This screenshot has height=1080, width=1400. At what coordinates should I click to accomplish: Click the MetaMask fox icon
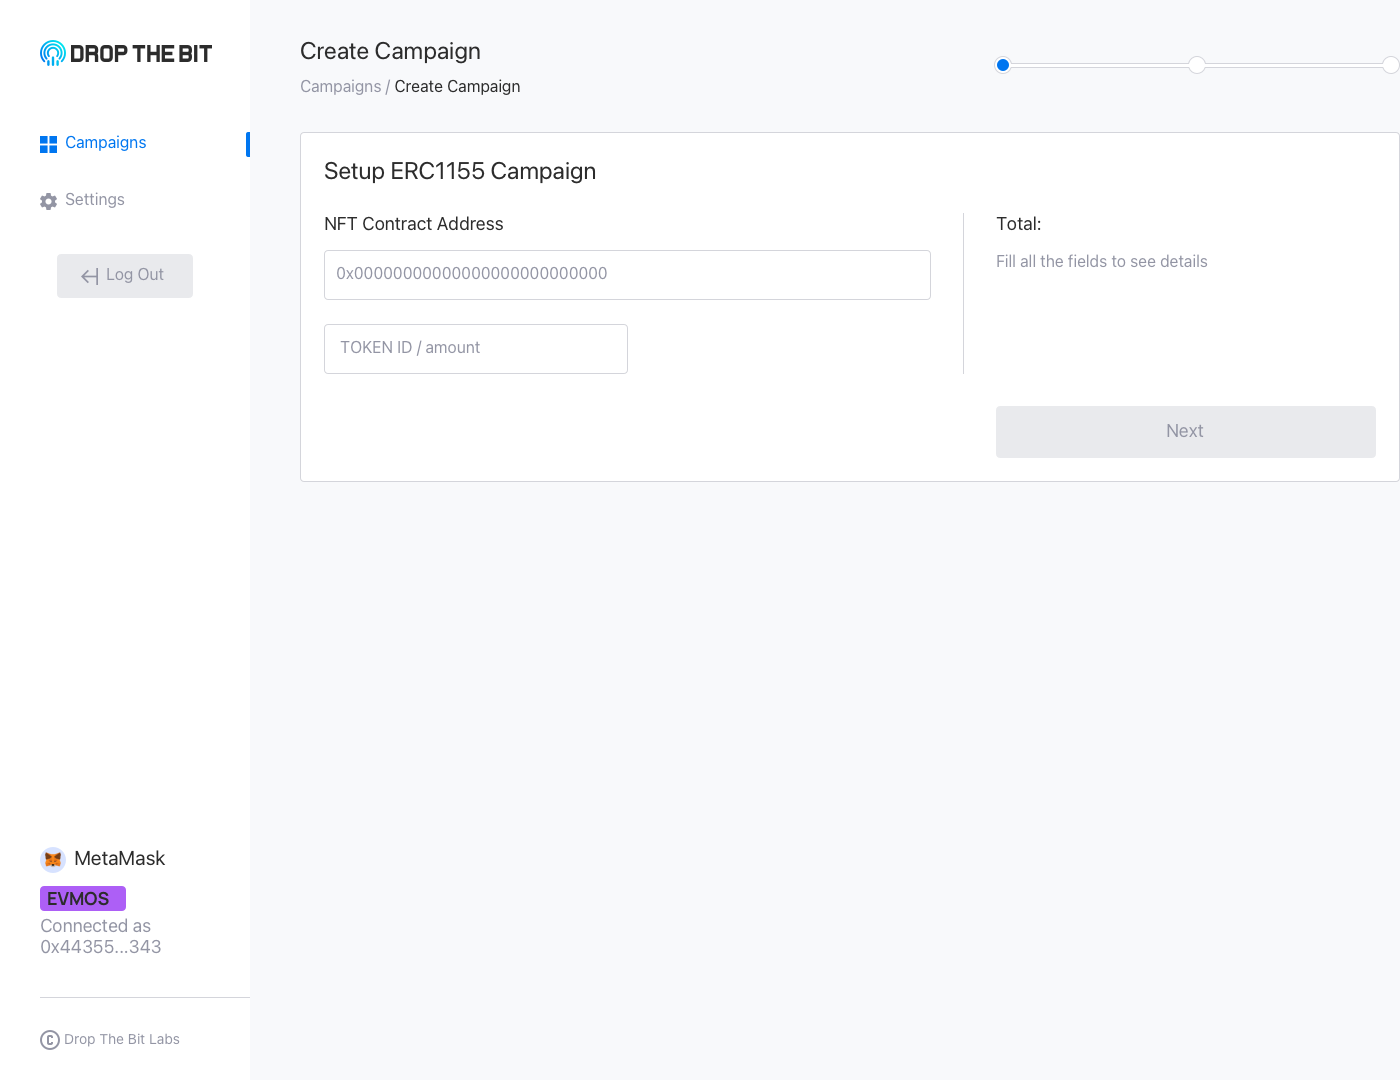53,859
